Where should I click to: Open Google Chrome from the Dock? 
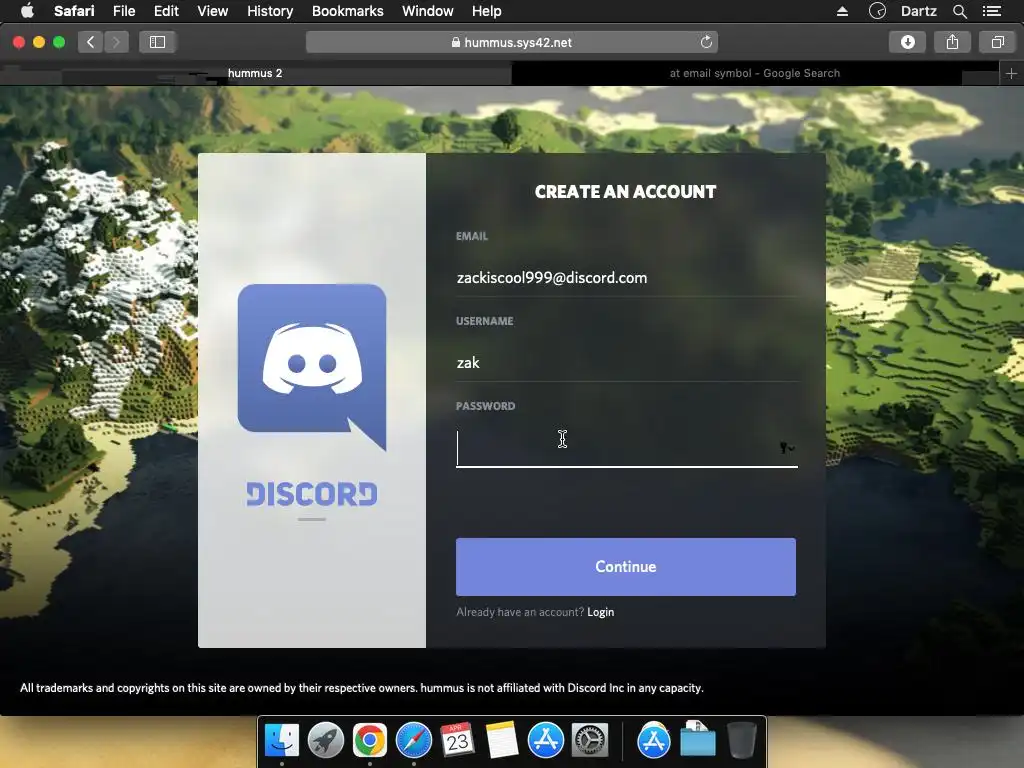(x=370, y=741)
